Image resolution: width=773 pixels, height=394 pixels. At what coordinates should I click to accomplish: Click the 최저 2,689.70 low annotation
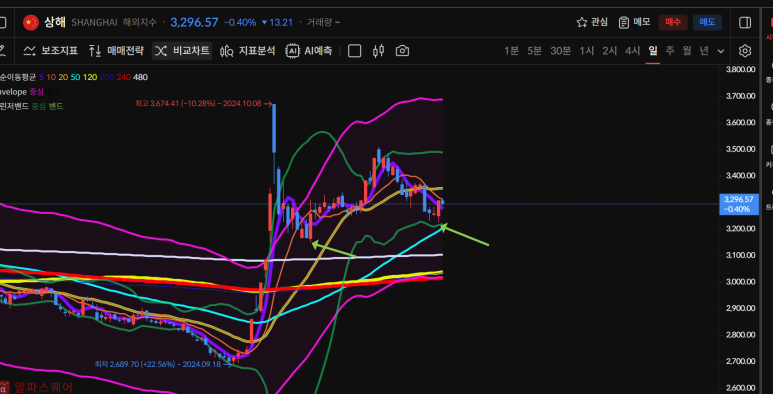(x=162, y=364)
